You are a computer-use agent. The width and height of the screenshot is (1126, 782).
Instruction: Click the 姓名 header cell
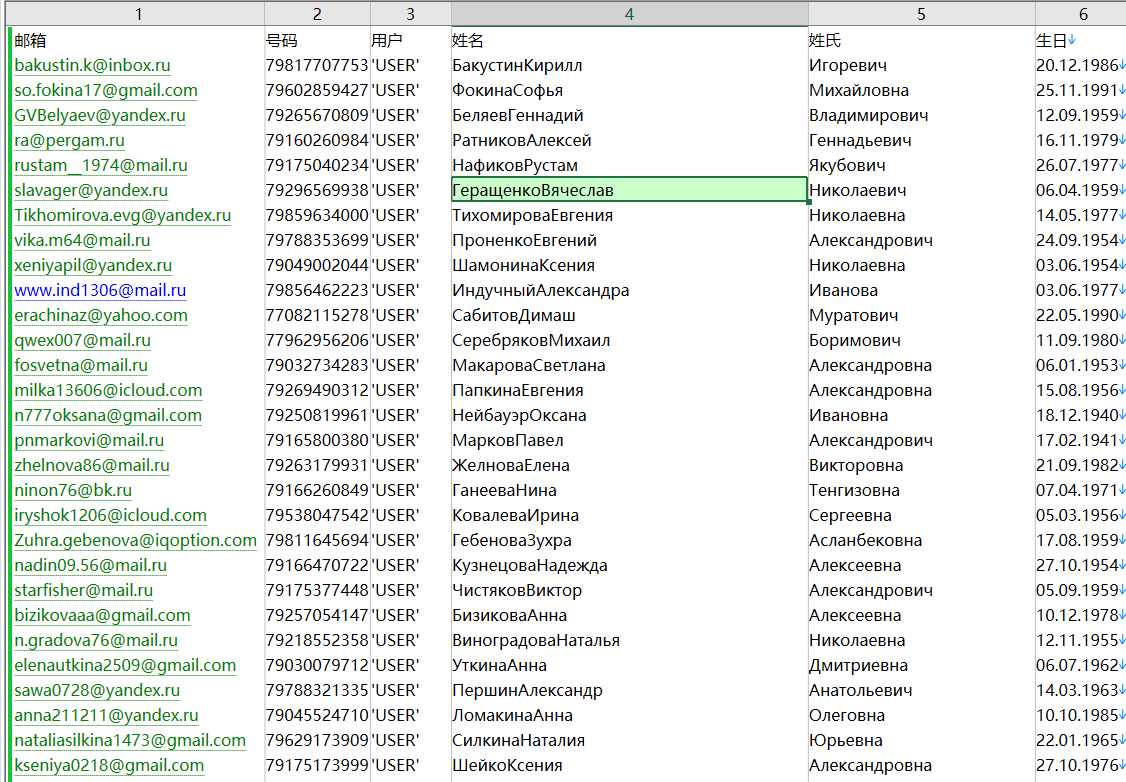(629, 40)
